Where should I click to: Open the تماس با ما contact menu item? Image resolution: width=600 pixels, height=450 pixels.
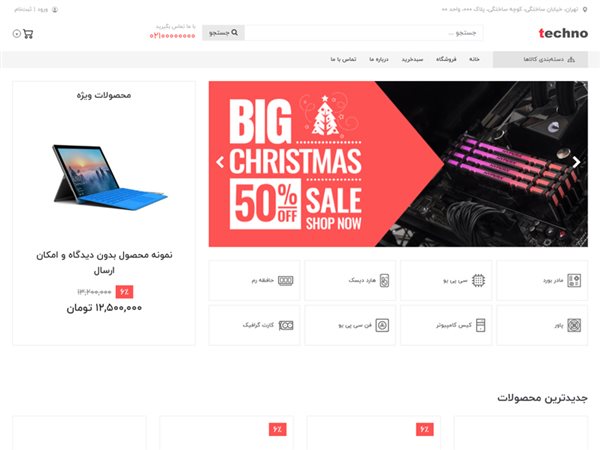coord(343,59)
